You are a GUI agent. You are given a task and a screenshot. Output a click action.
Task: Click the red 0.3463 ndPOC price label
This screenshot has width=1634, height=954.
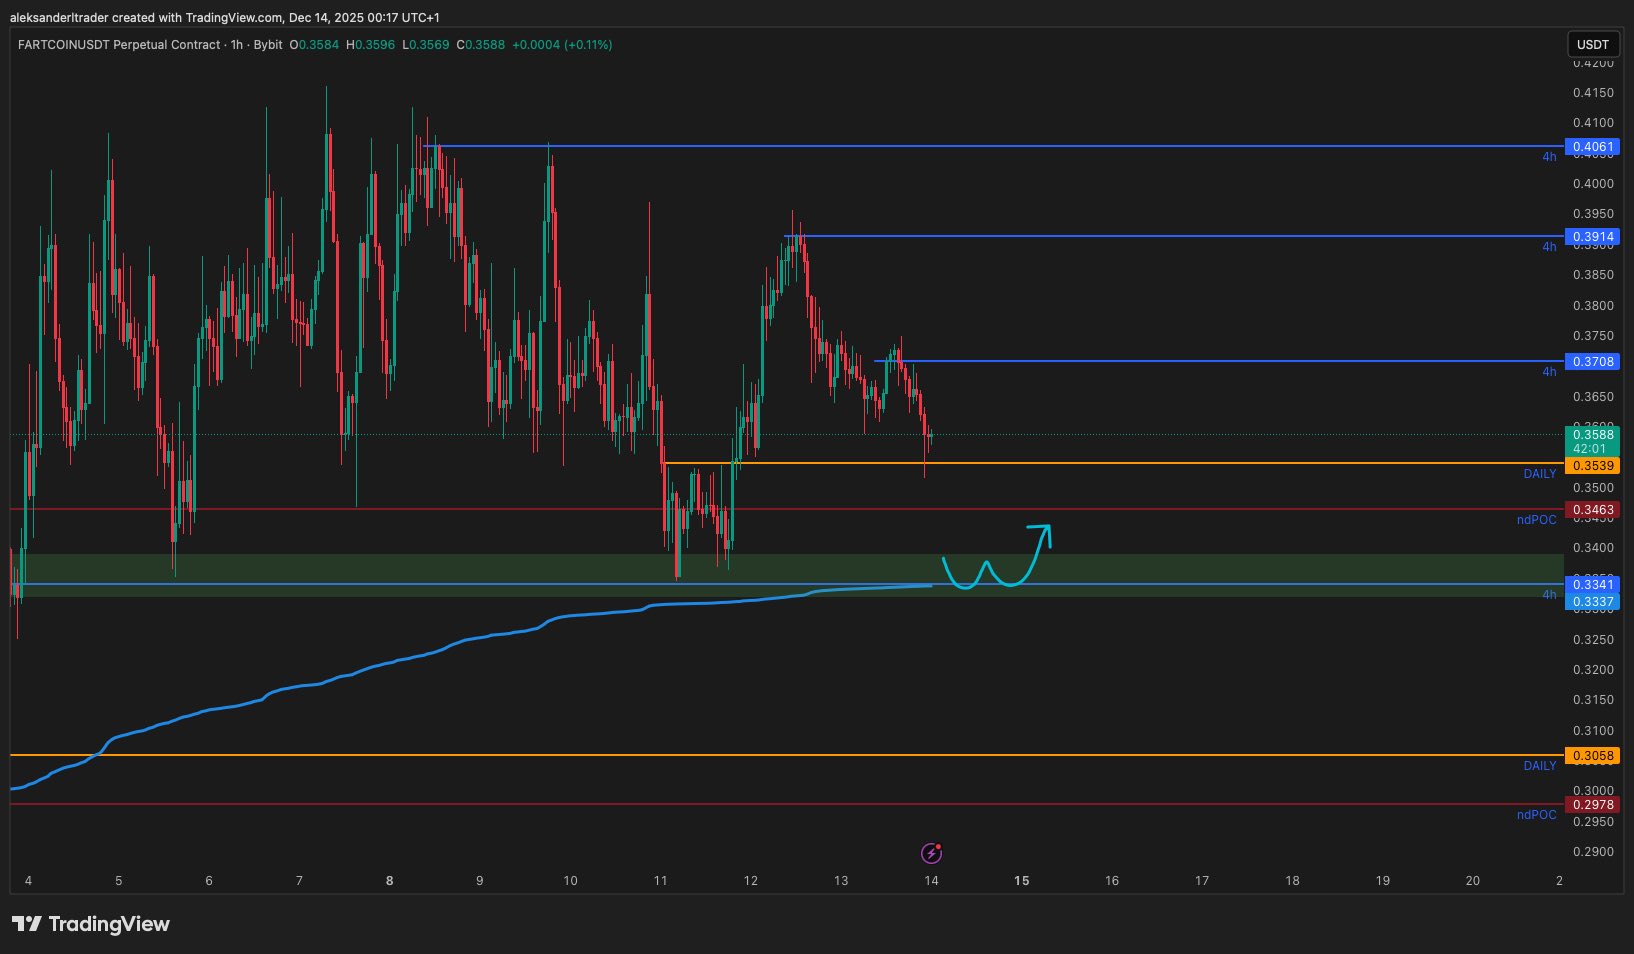1592,510
